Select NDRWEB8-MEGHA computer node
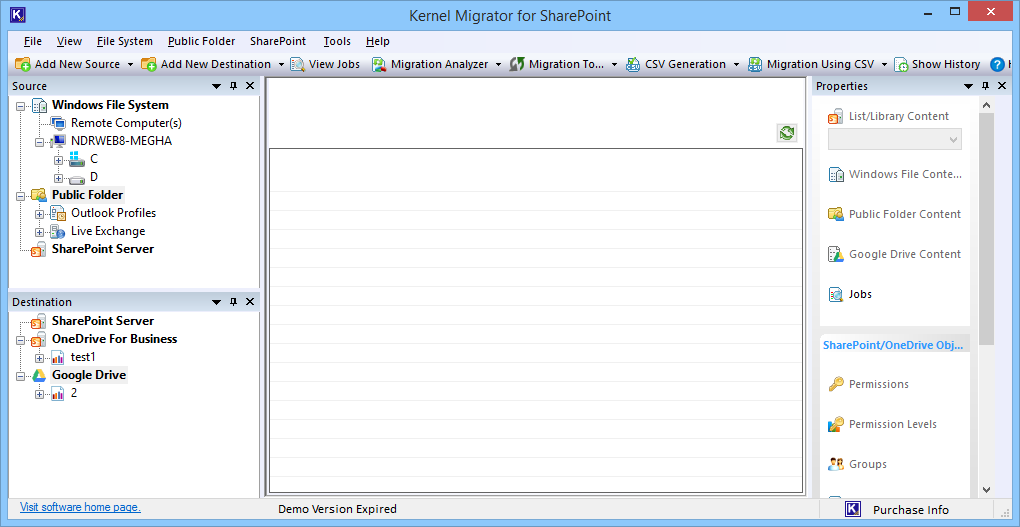The width and height of the screenshot is (1020, 527). (122, 141)
